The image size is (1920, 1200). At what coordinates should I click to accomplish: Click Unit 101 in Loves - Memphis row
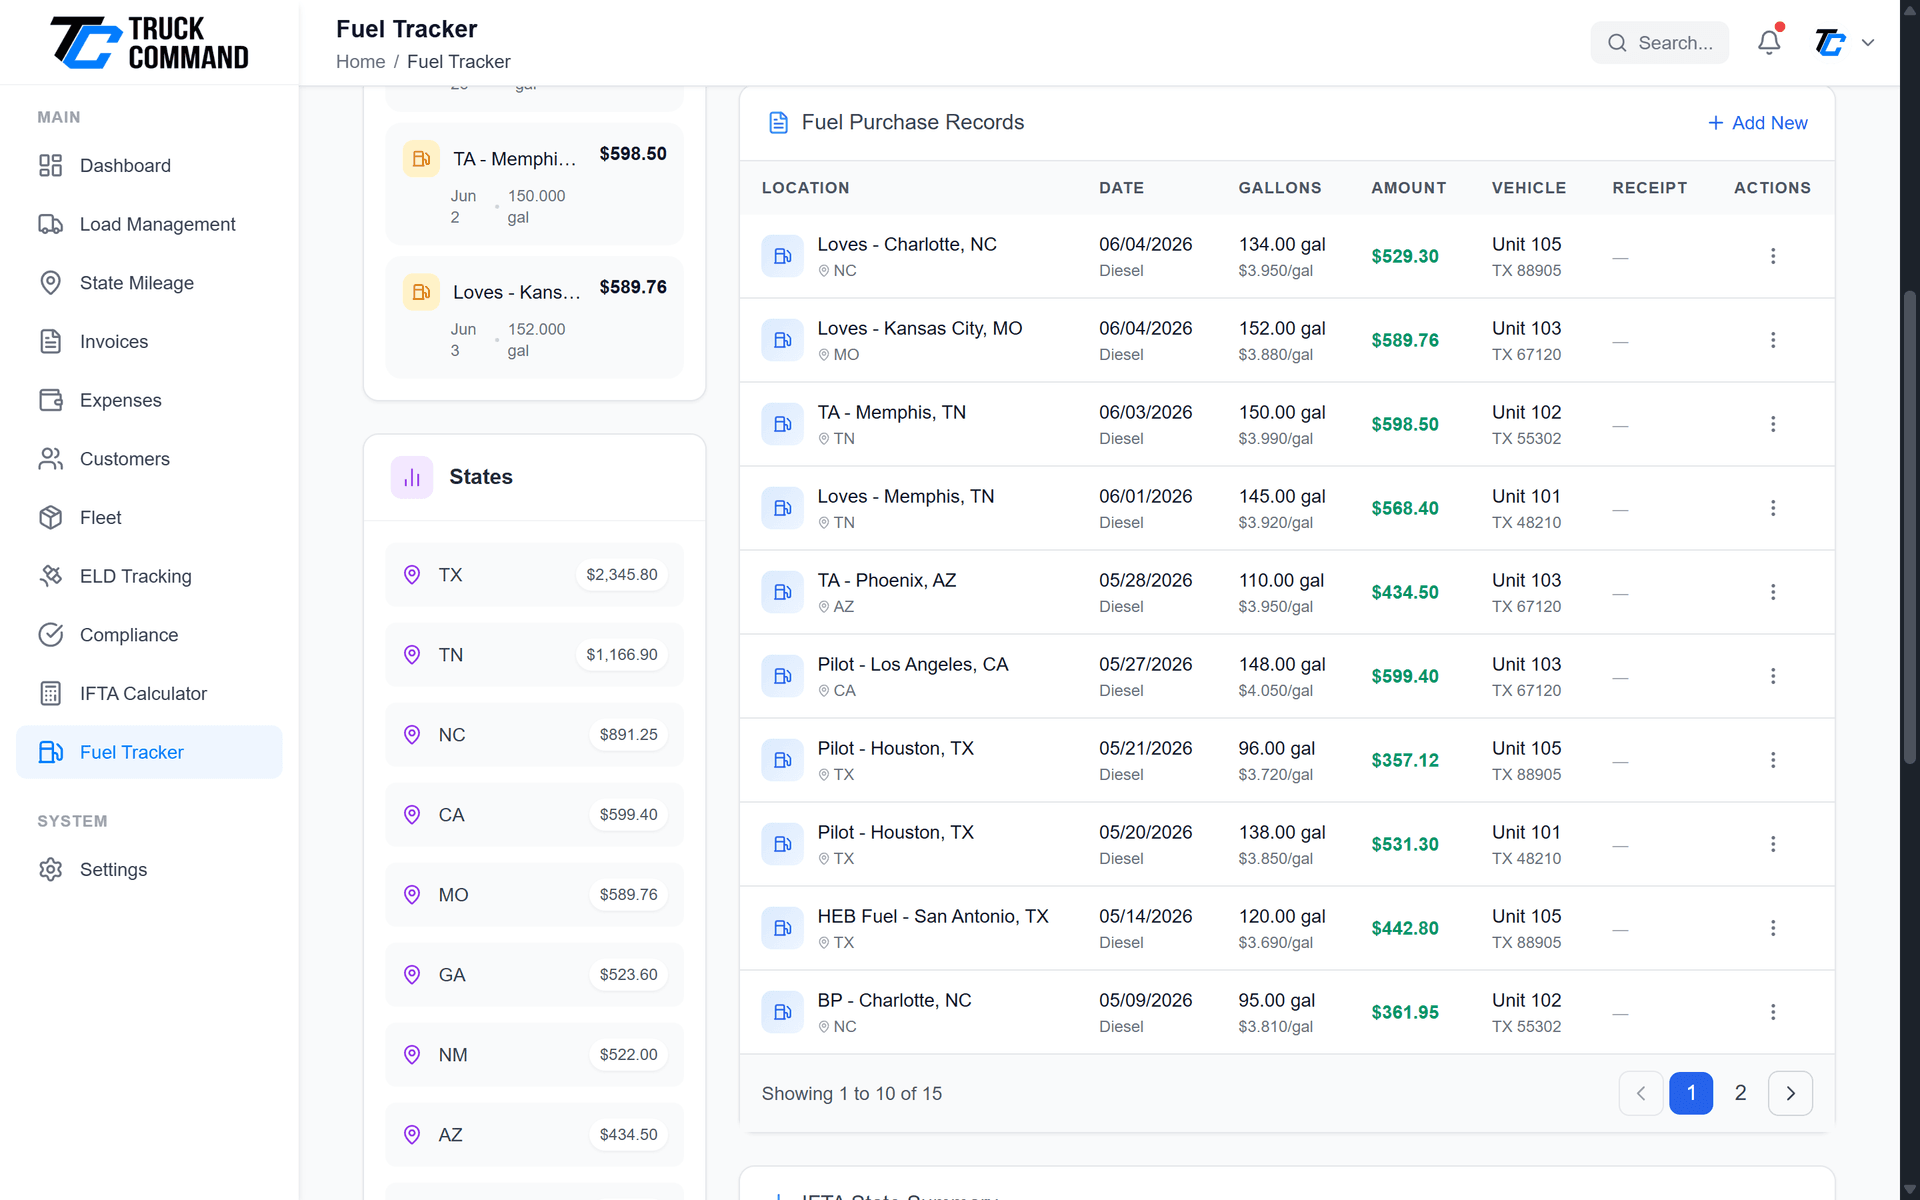tap(1526, 497)
